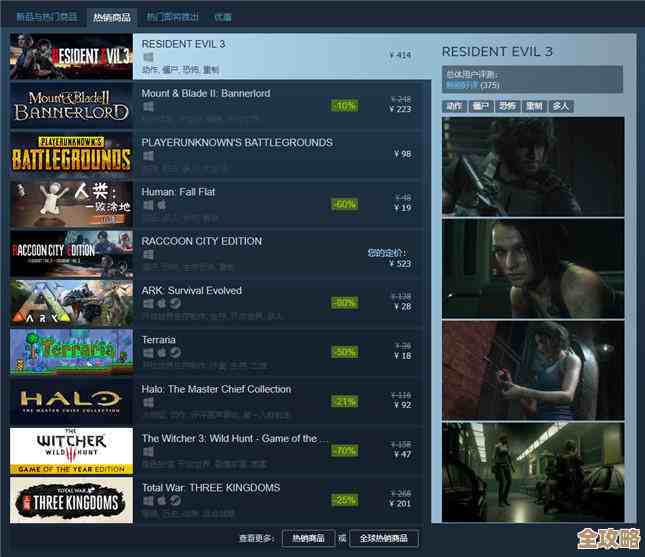Click The Witcher 3 logo image

71,450
